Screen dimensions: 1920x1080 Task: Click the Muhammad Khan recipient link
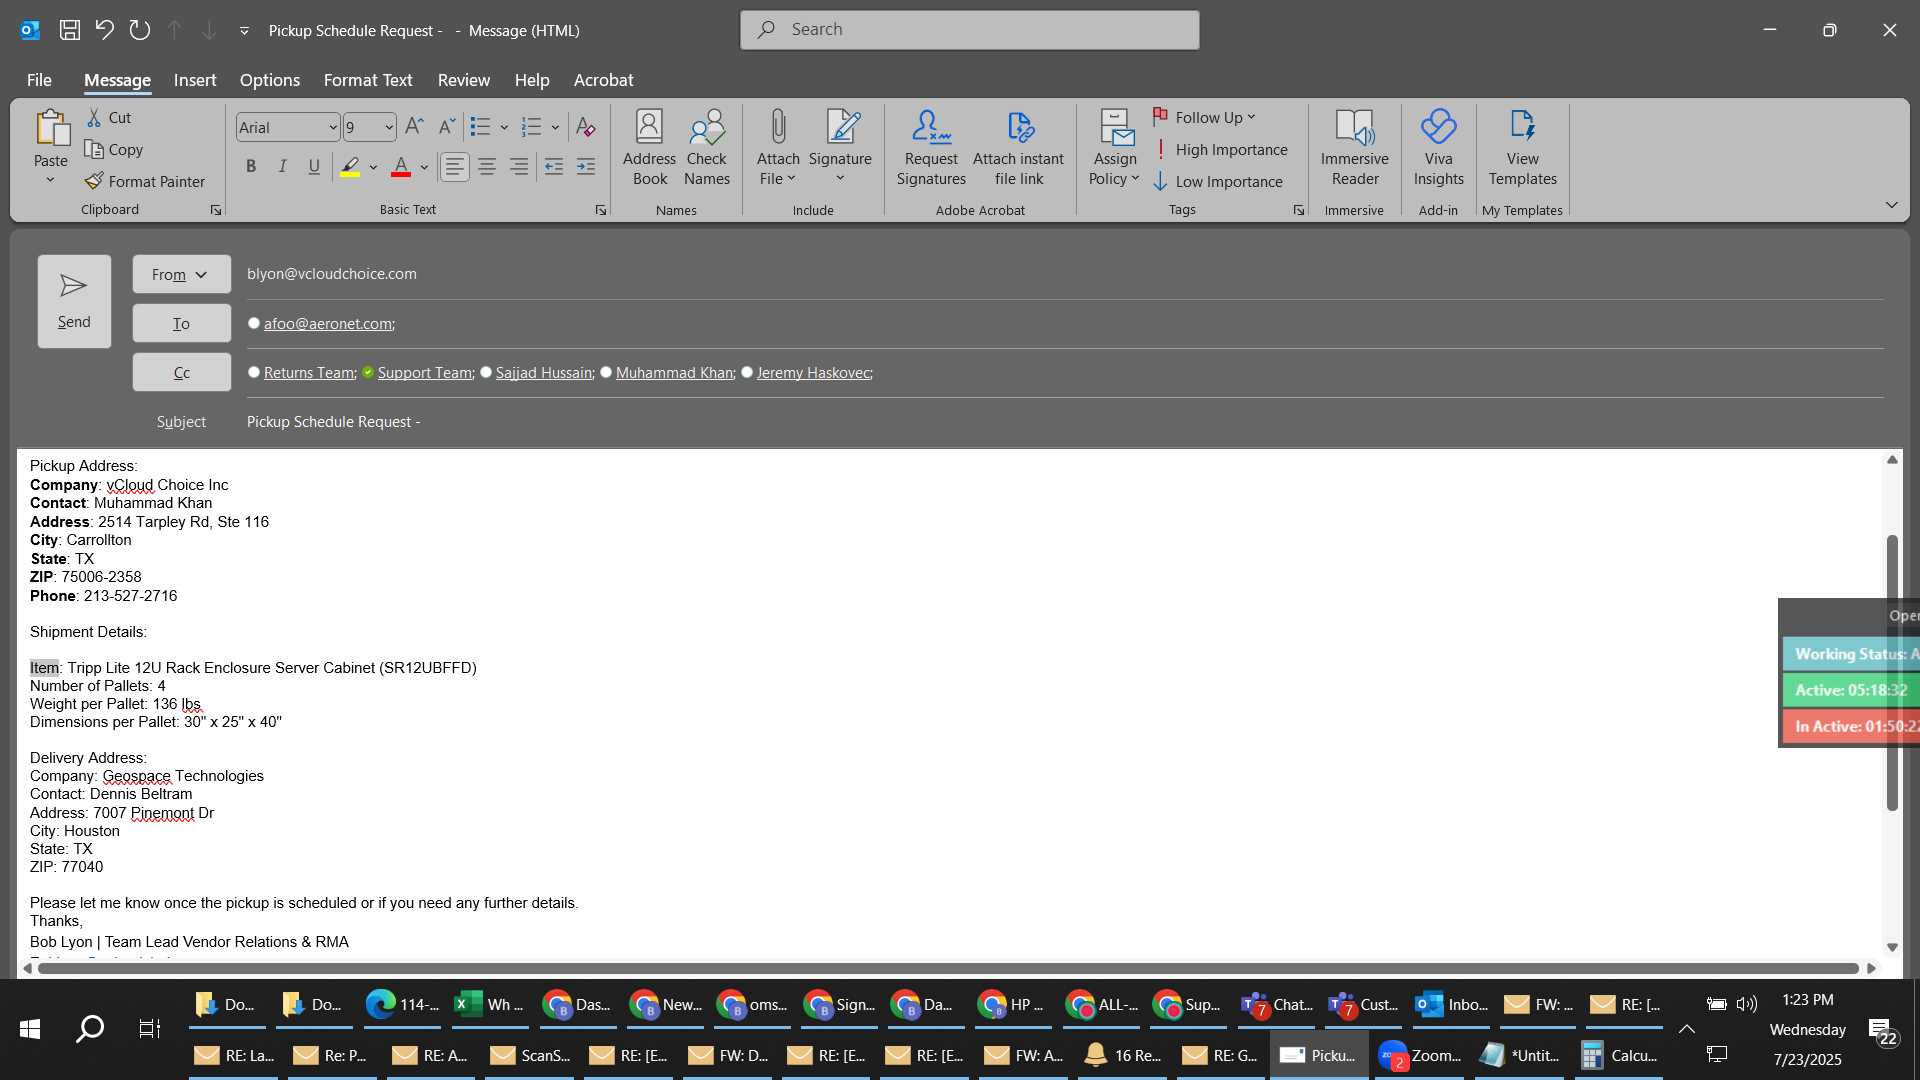pos(675,372)
